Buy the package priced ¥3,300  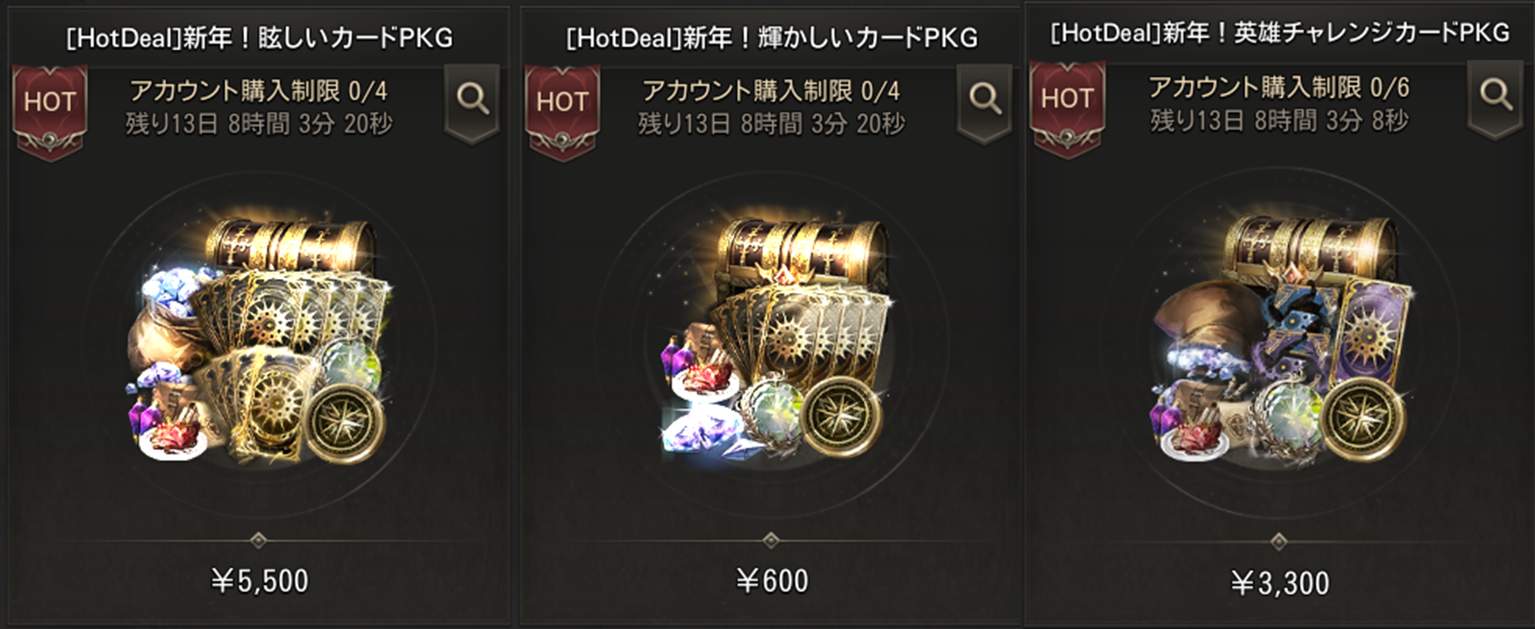click(x=1279, y=582)
